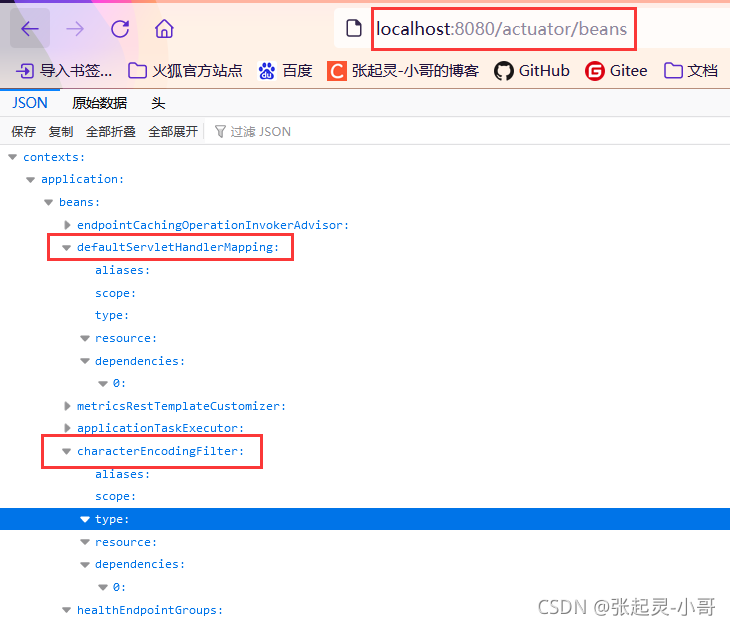
Task: Go back with the browser back arrow
Action: 30,29
